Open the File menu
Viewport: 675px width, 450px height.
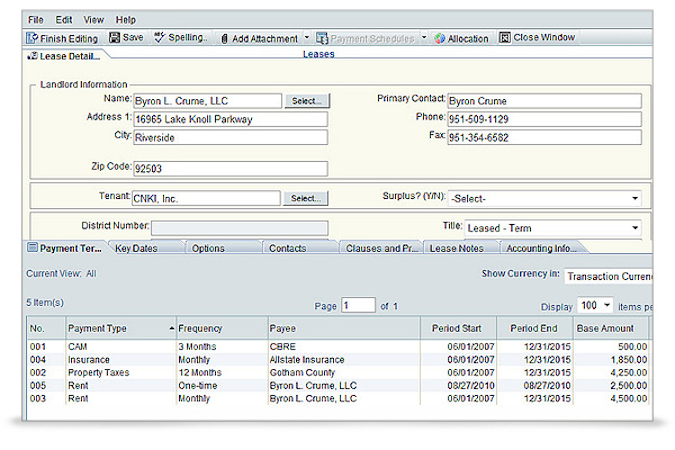[x=36, y=20]
